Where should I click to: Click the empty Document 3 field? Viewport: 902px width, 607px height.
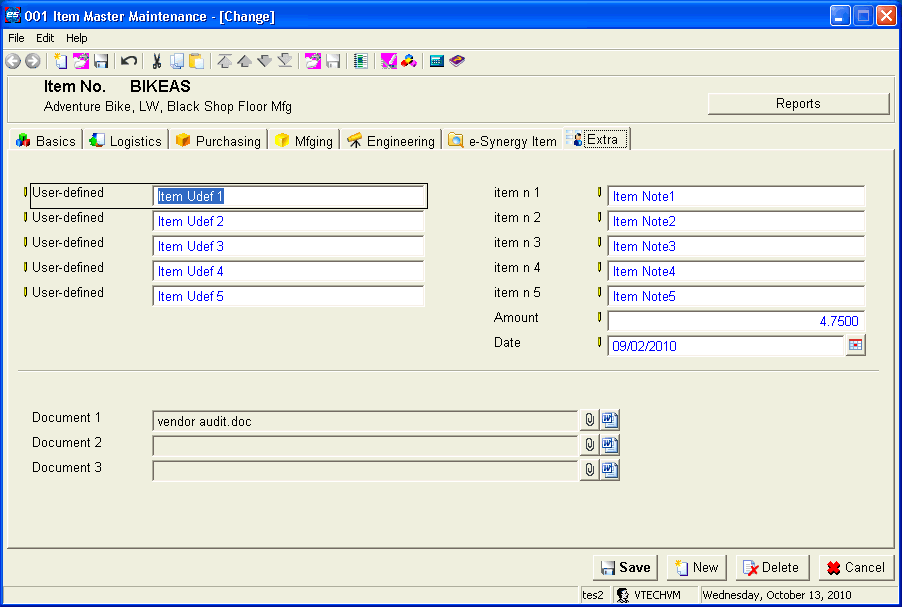click(x=365, y=471)
